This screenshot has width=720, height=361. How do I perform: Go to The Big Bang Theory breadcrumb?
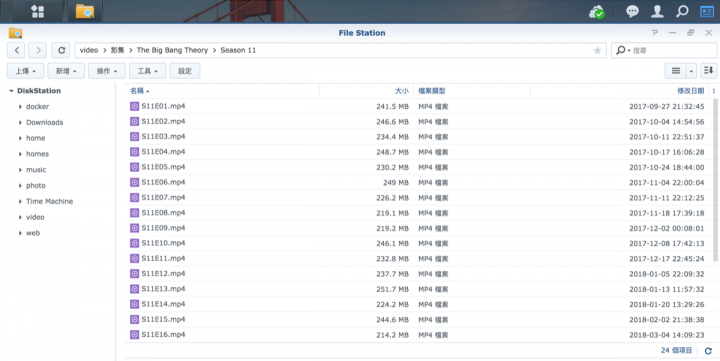172,50
